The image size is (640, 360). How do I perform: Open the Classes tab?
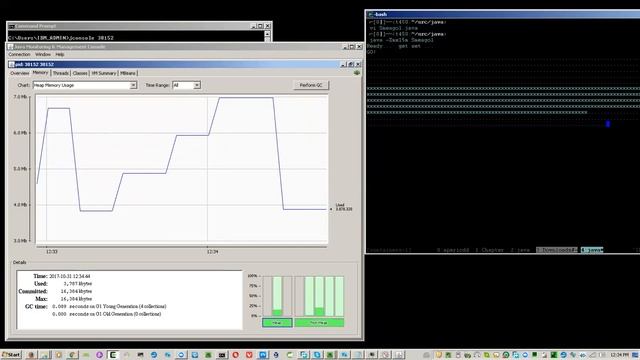pos(80,73)
